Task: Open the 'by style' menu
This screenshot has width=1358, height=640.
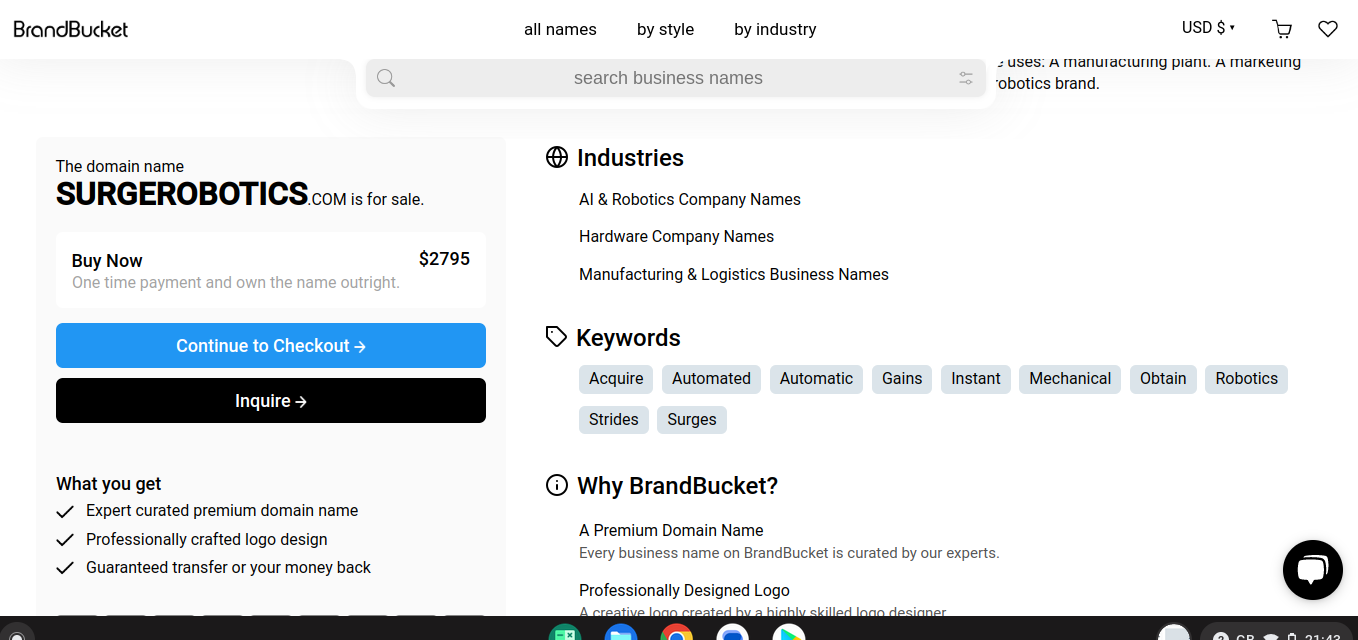Action: pos(665,29)
